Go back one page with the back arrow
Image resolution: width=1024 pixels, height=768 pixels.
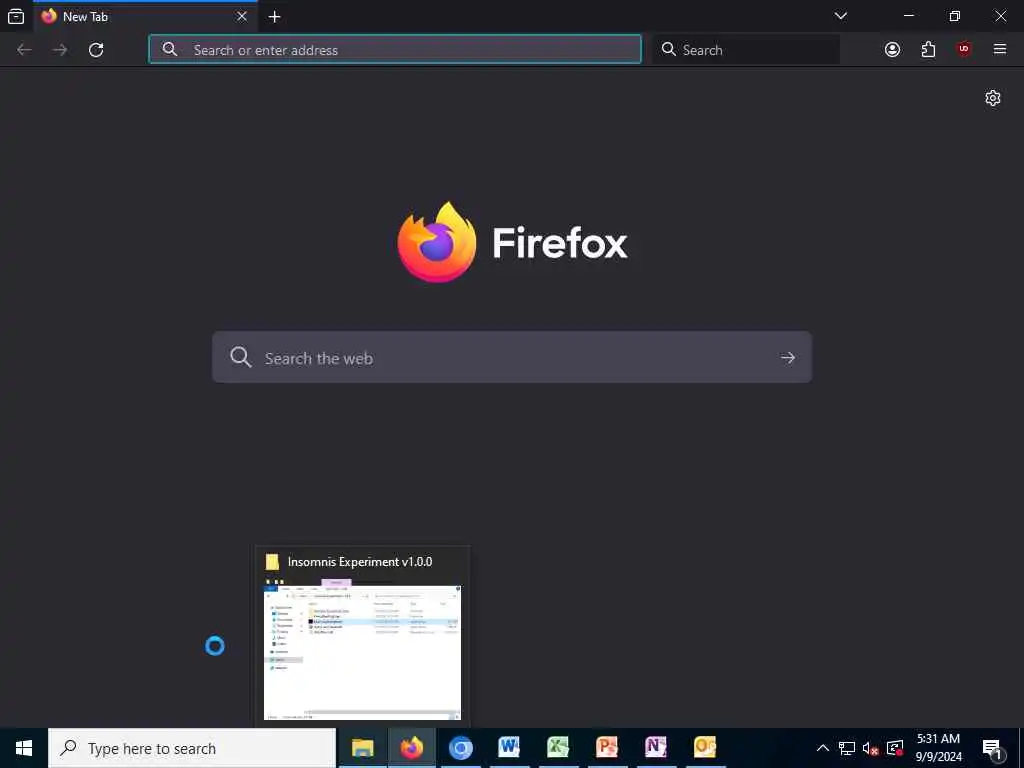coord(24,50)
